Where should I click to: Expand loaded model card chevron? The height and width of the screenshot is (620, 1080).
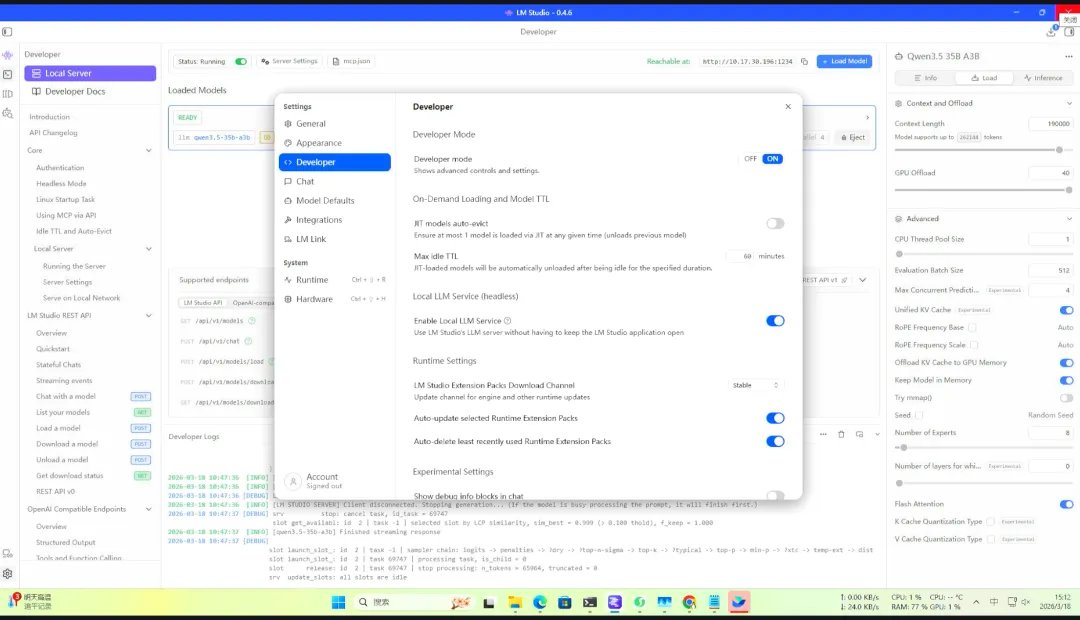tap(867, 118)
